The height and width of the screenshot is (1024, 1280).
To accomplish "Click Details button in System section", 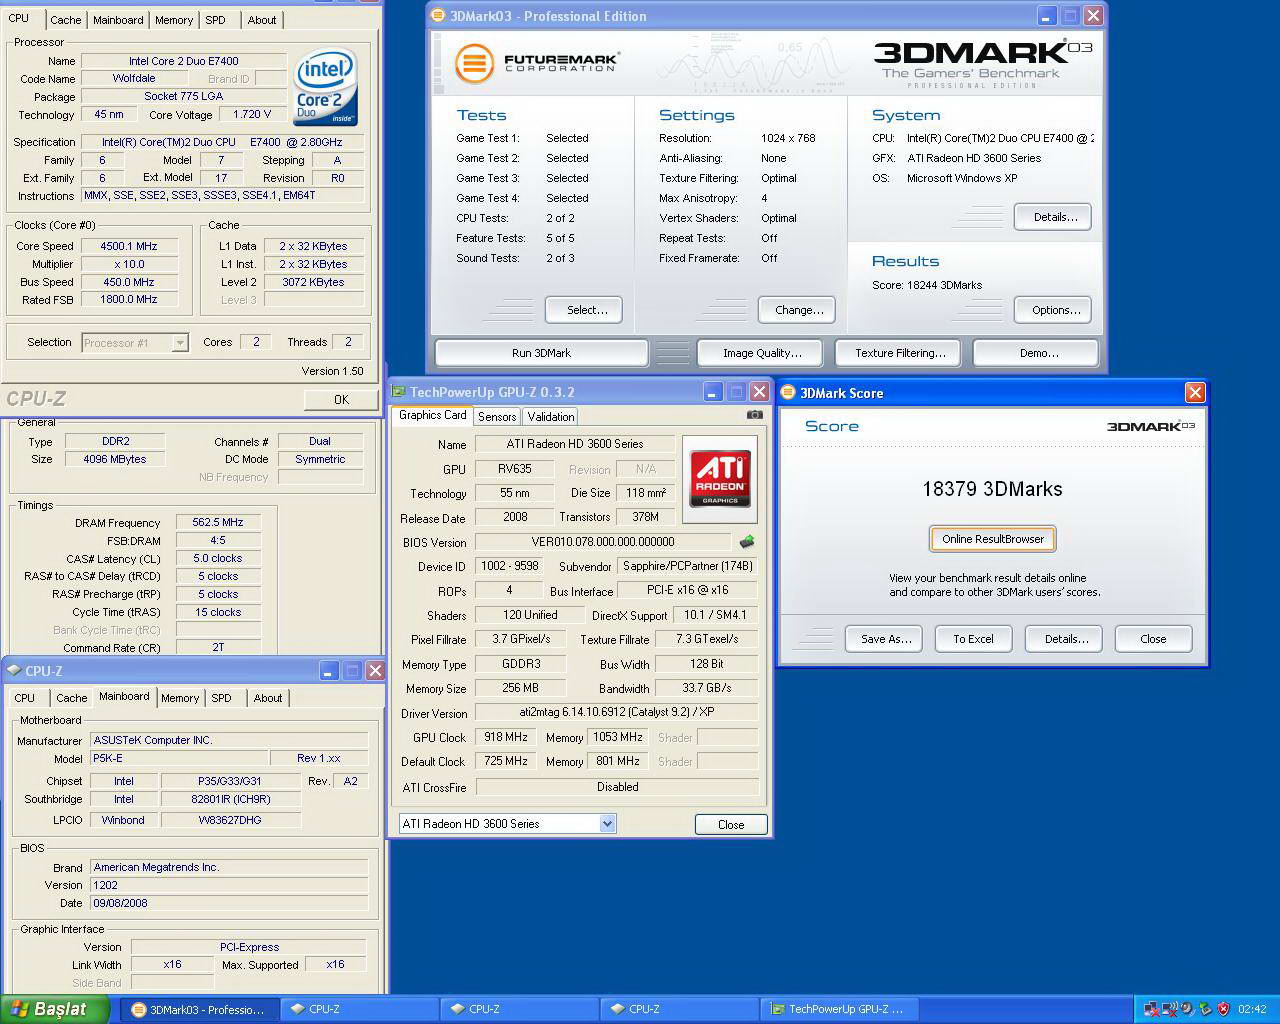I will (x=1055, y=217).
